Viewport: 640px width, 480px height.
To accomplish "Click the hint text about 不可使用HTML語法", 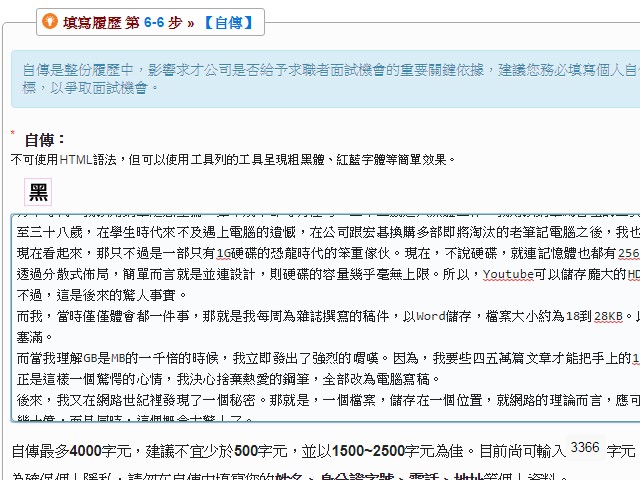I will [x=235, y=159].
